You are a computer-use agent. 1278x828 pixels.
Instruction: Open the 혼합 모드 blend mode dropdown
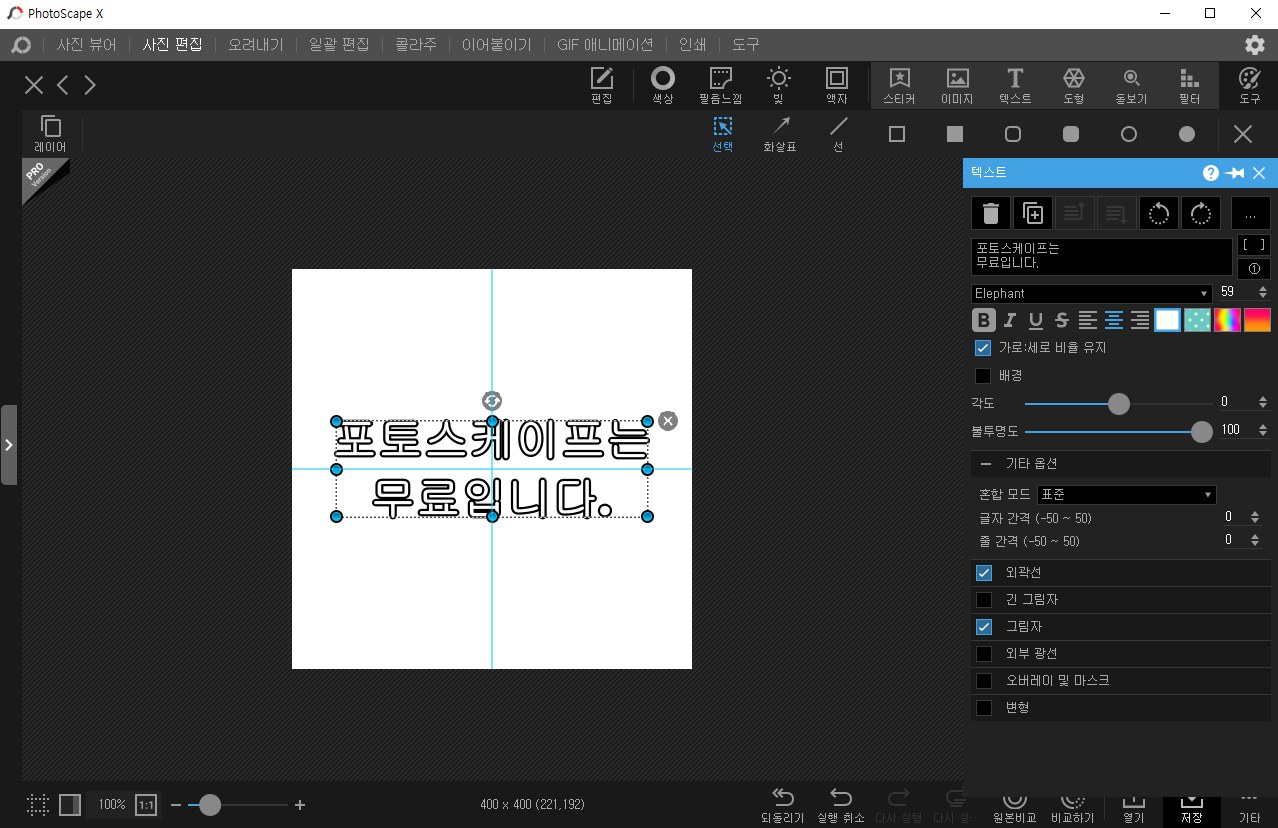click(1127, 495)
